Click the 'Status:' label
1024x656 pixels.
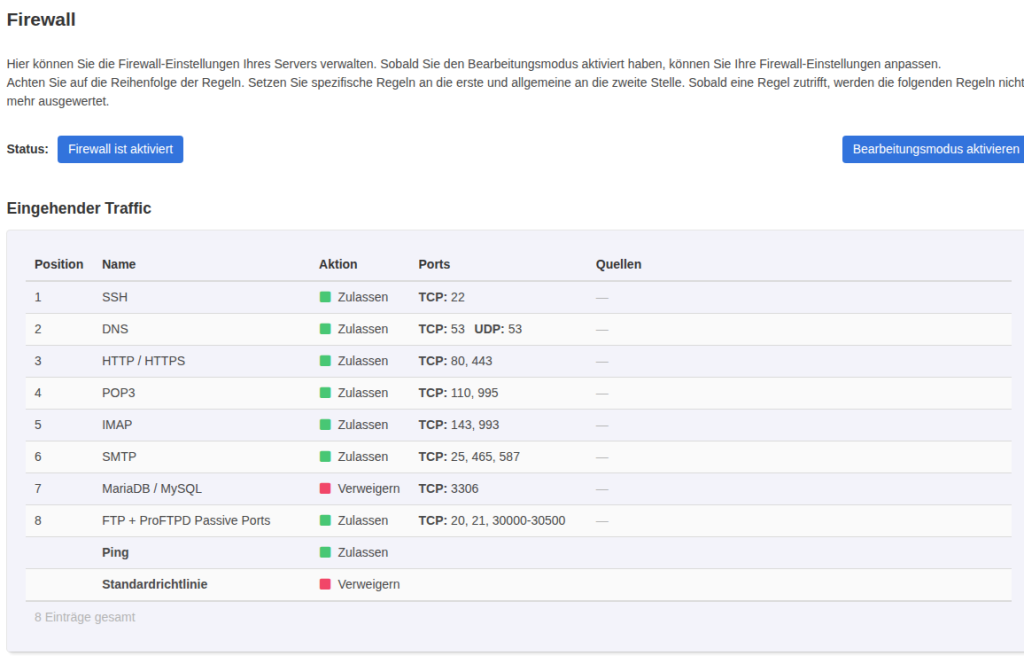(x=27, y=149)
